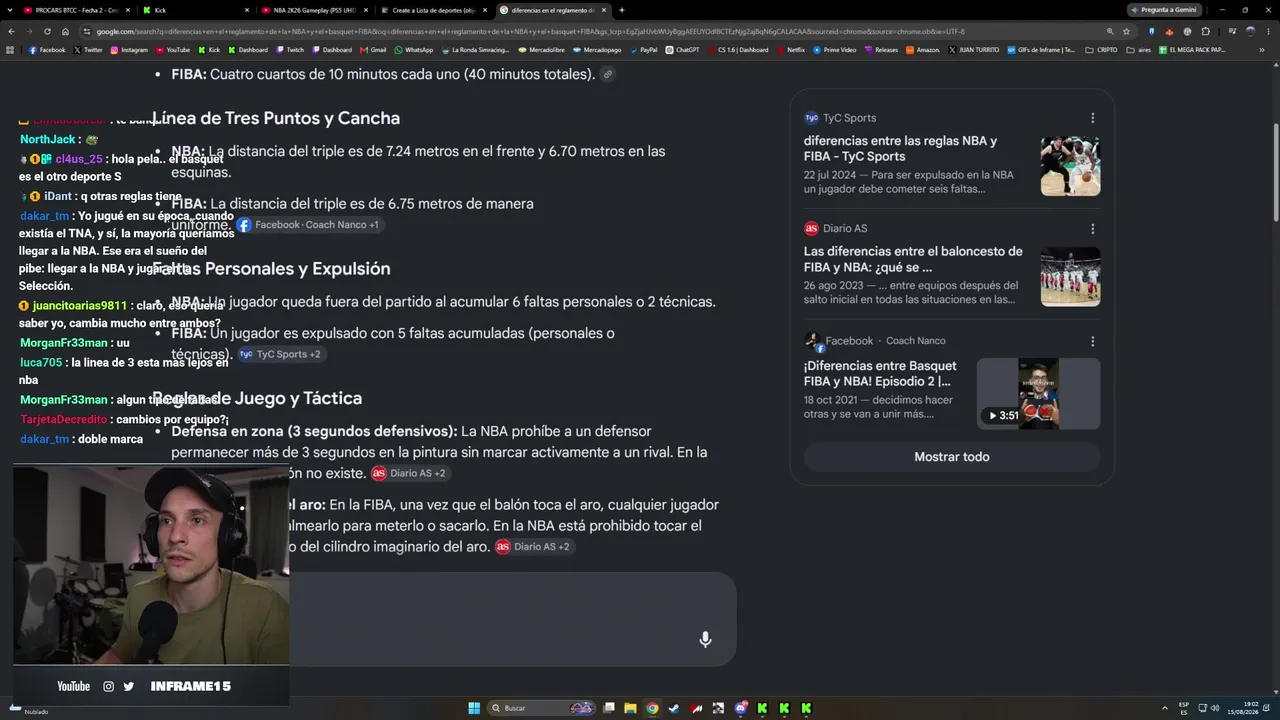This screenshot has width=1280, height=720.
Task: Open the Facebook bookmark
Action: (x=47, y=50)
